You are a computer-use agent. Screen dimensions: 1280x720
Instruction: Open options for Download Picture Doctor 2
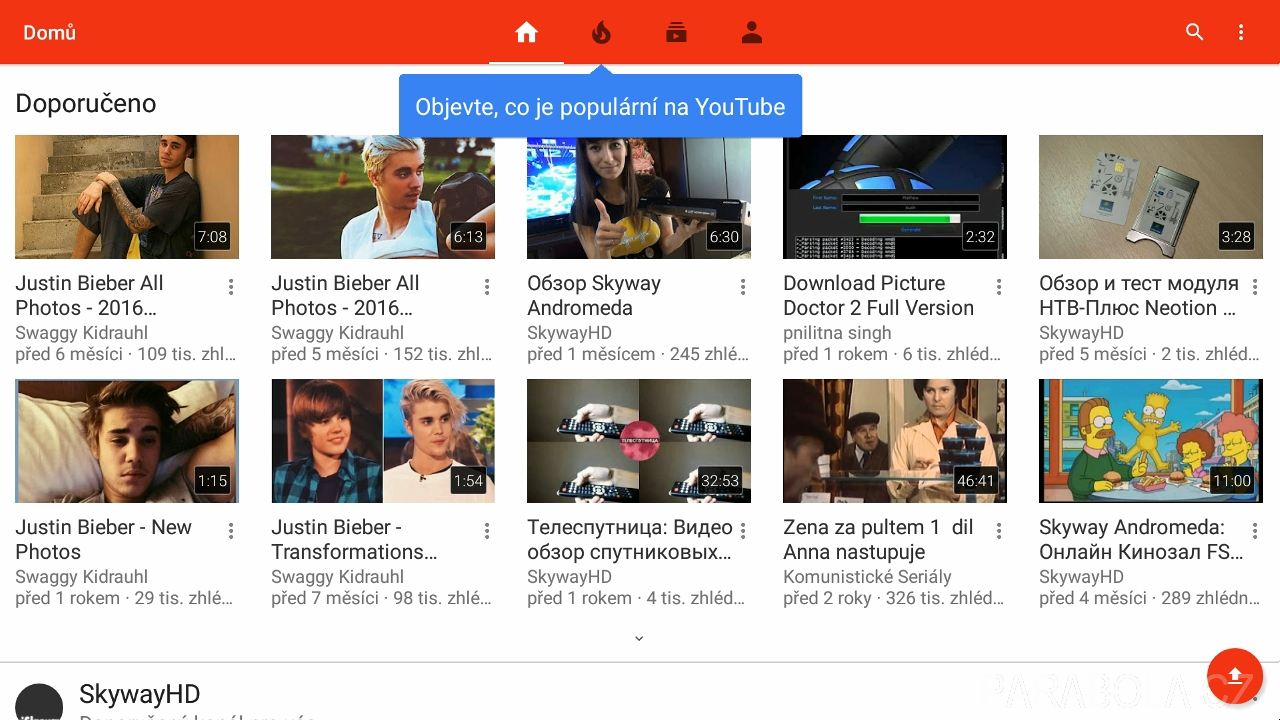(x=999, y=287)
